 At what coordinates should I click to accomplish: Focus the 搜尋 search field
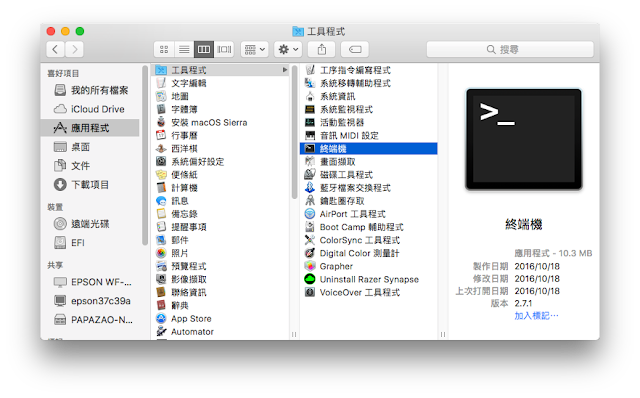510,49
